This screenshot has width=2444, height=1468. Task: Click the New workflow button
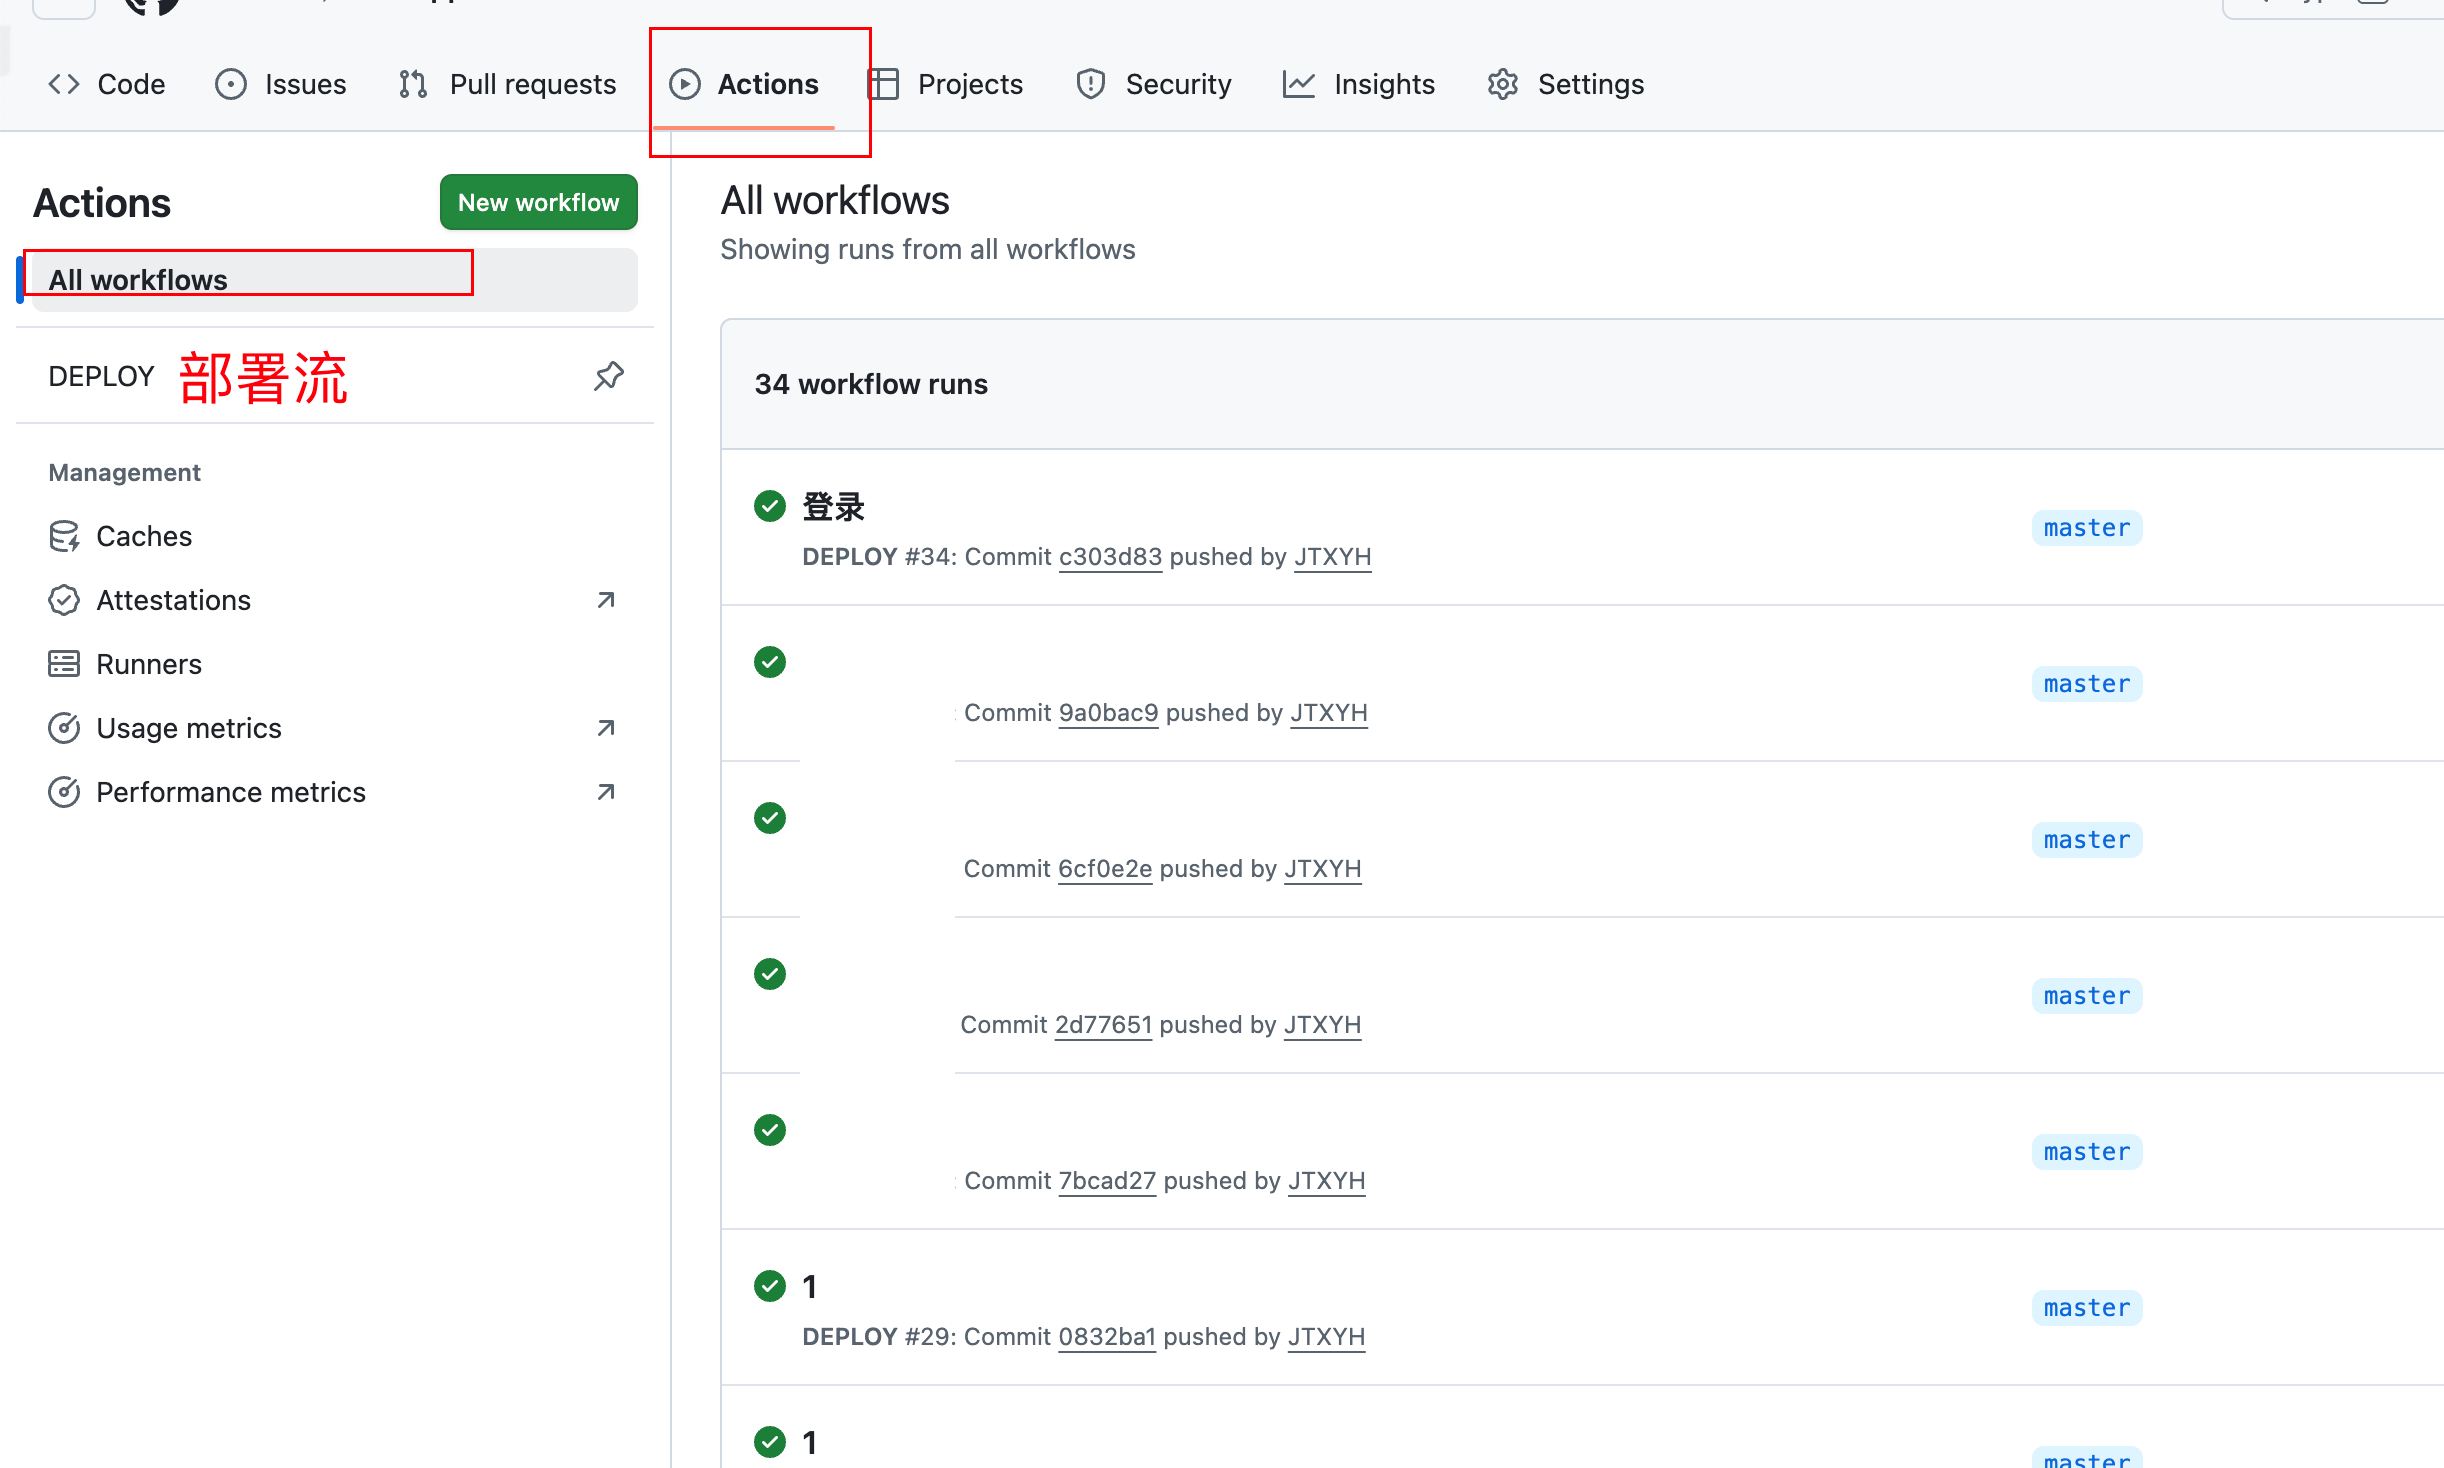538,202
